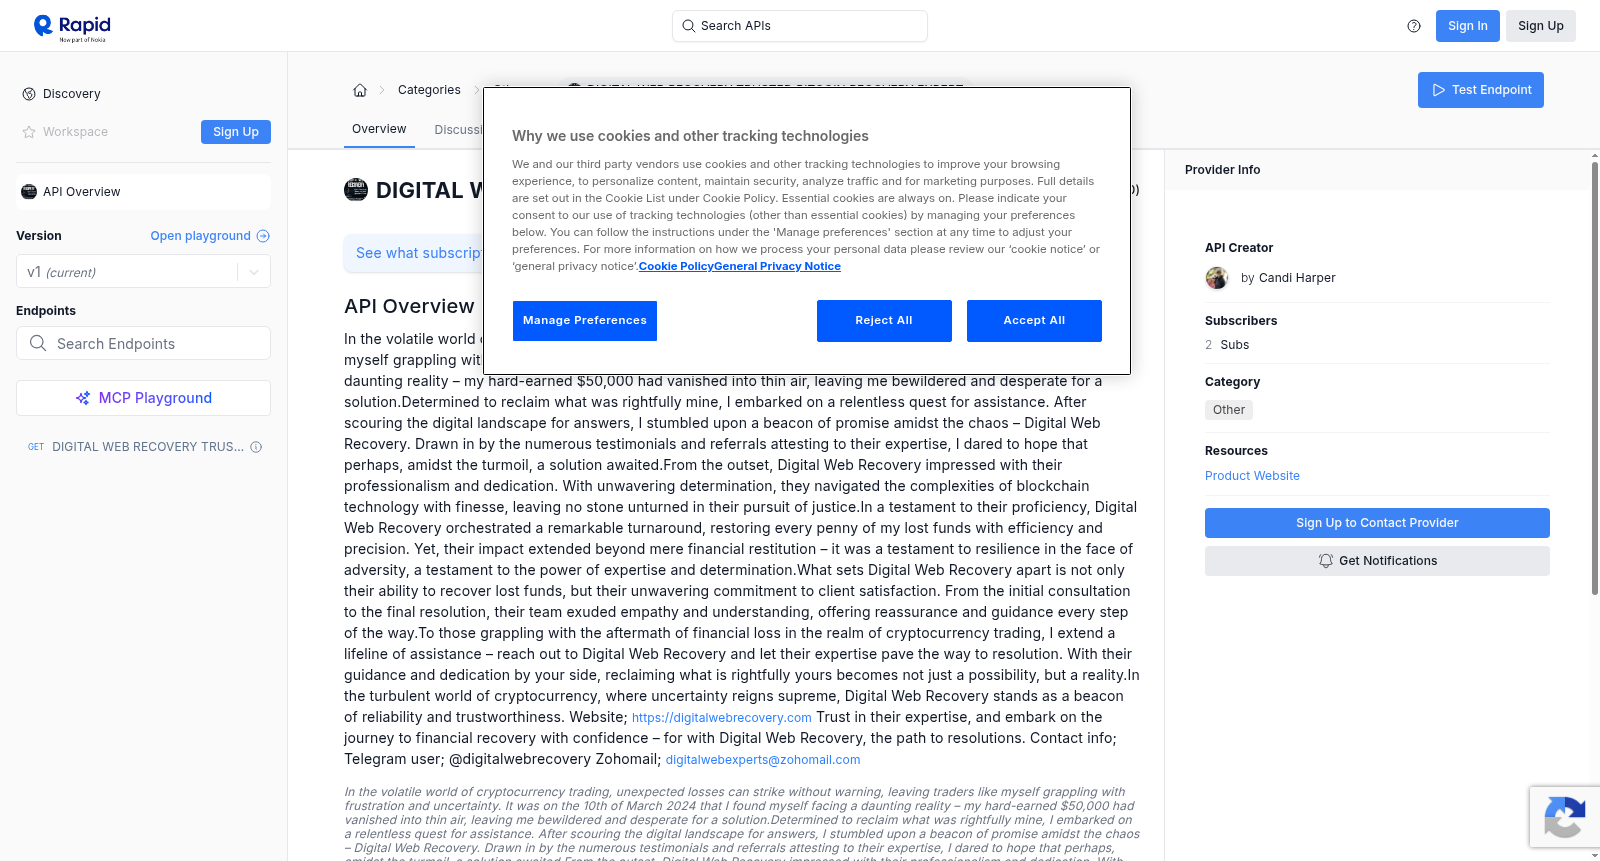Click the Get Notifications button
Viewport: 1600px width, 861px height.
point(1377,561)
